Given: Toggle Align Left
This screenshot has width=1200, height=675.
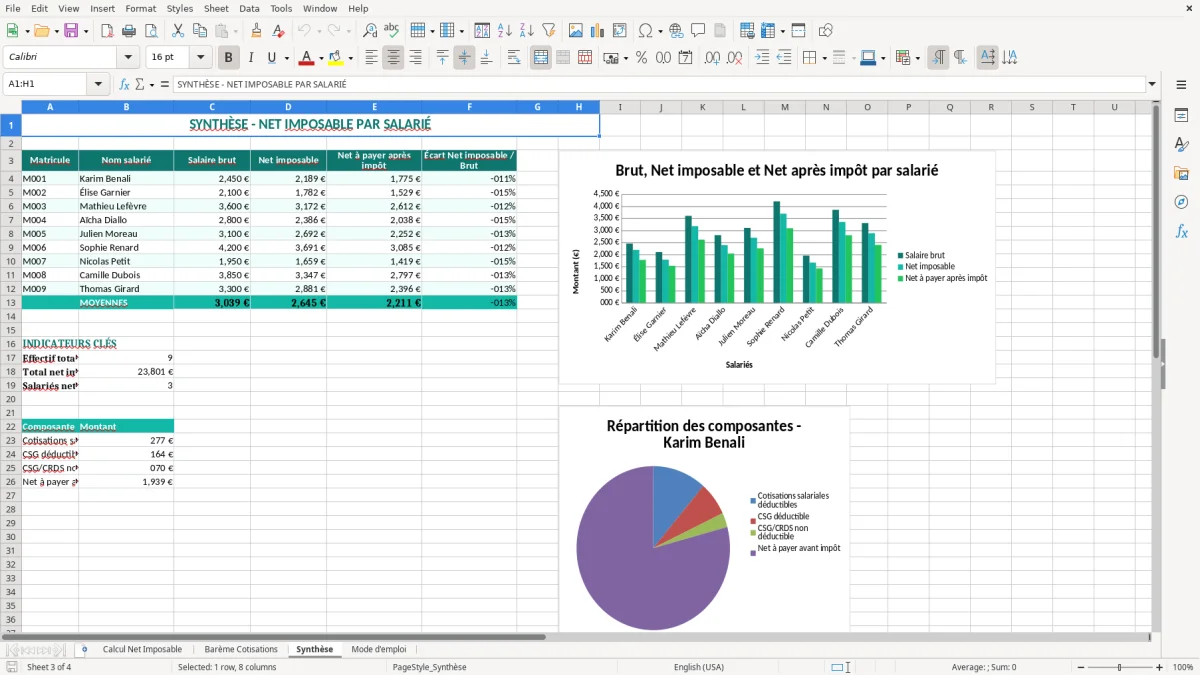Looking at the screenshot, I should coord(372,58).
